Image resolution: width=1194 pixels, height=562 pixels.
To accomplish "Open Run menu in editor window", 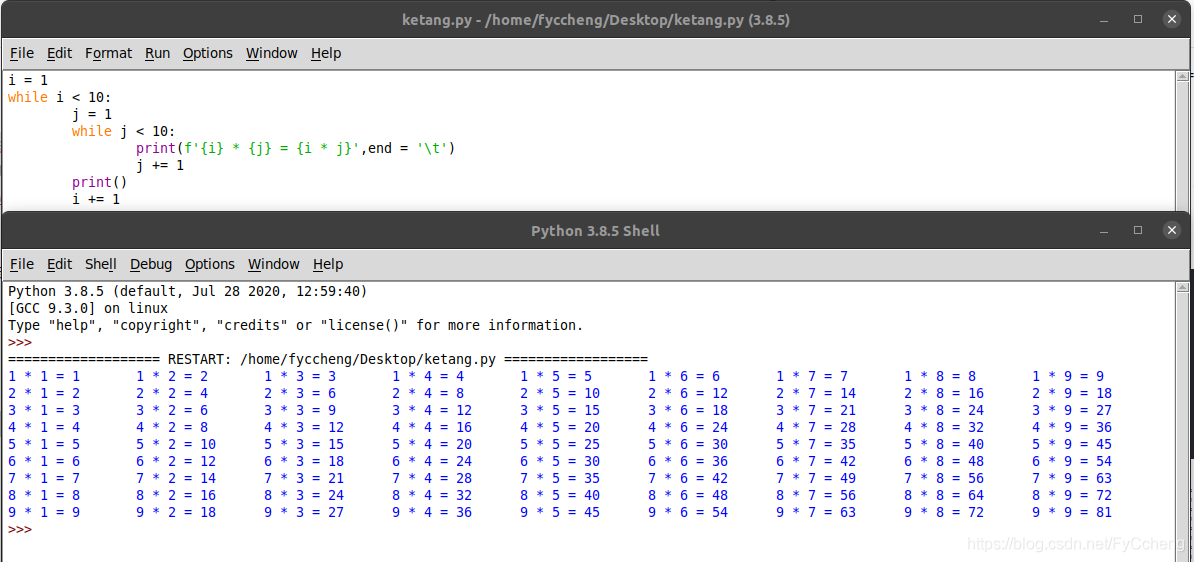I will coord(158,53).
